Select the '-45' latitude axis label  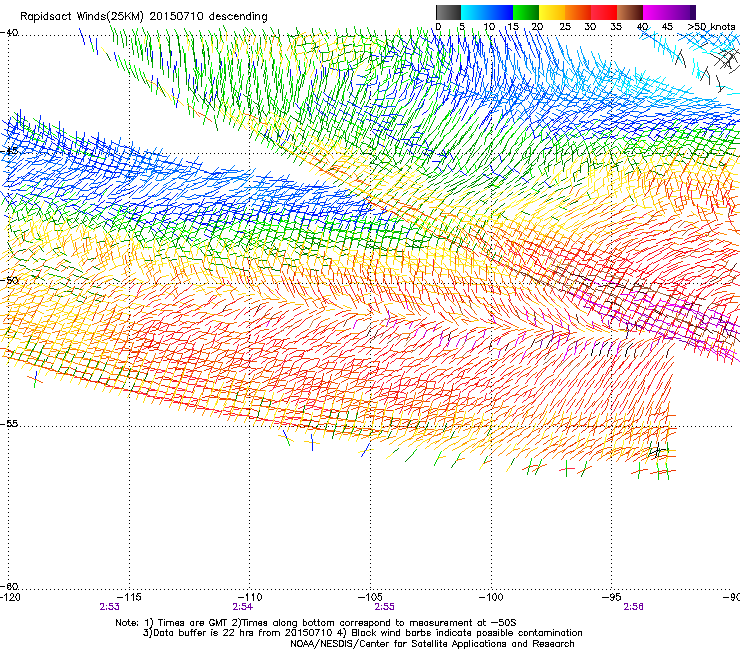(x=9, y=152)
